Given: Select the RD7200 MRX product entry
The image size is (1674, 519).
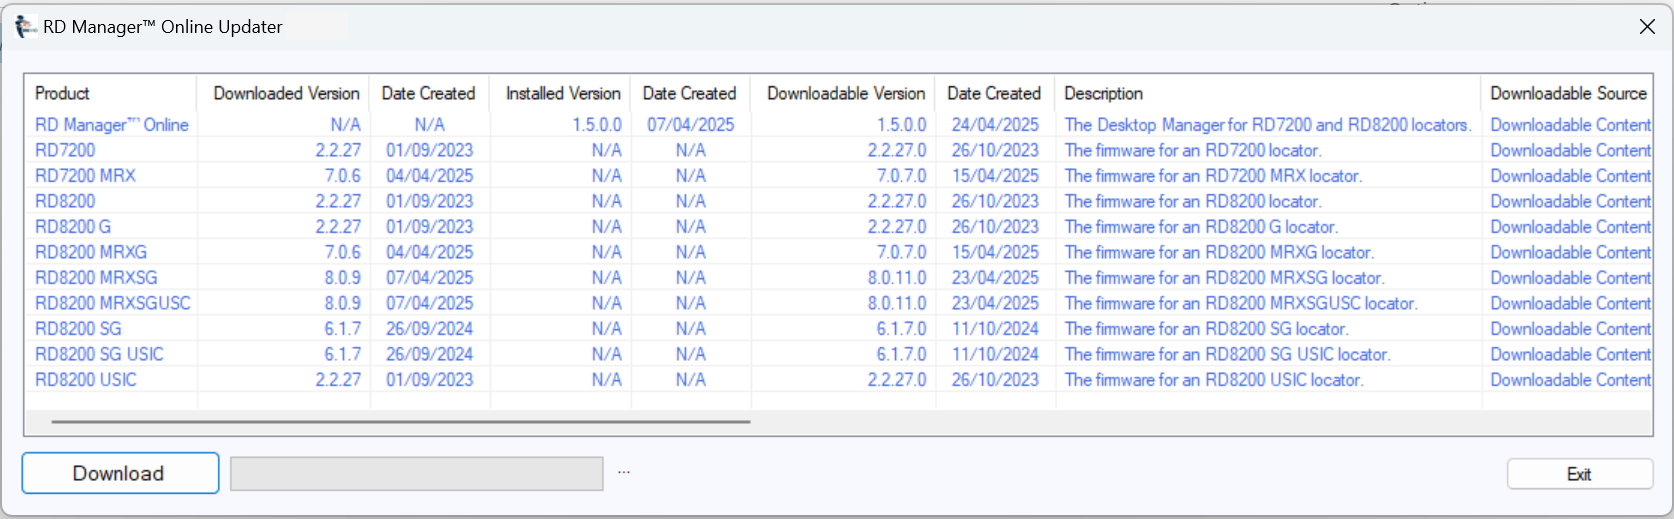Looking at the screenshot, I should click(85, 176).
